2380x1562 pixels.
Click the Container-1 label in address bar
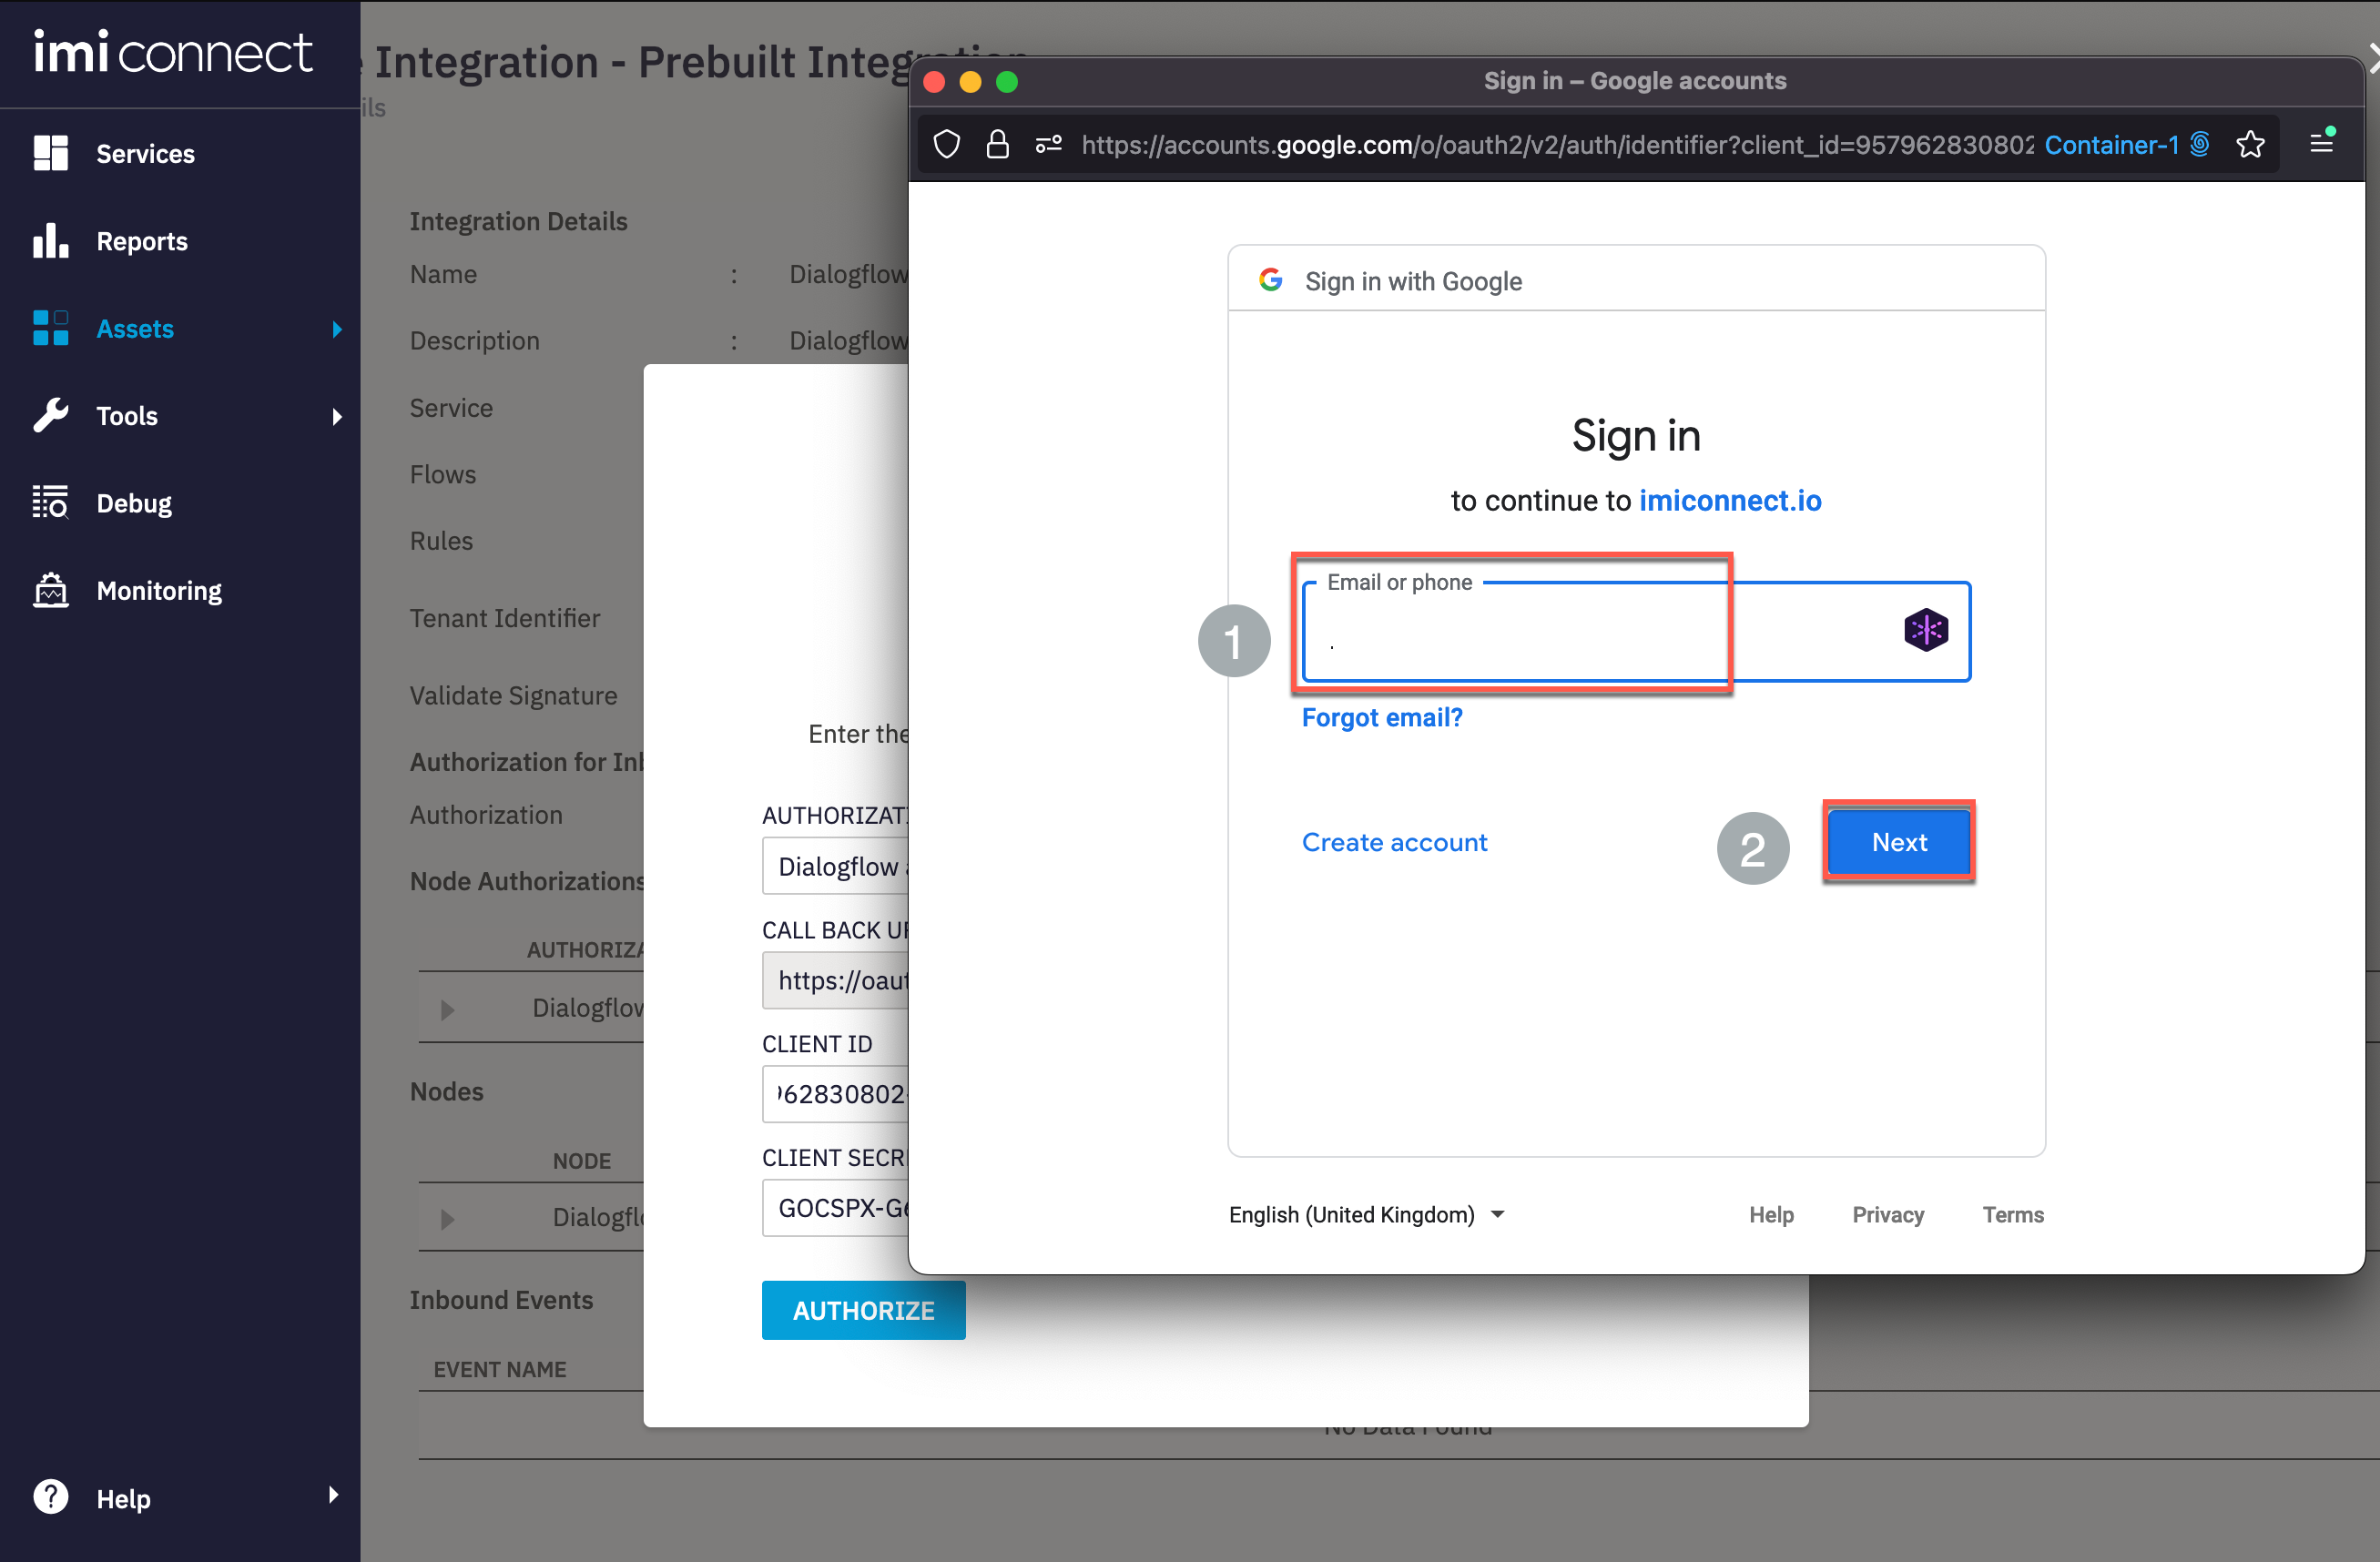pyautogui.click(x=2111, y=145)
